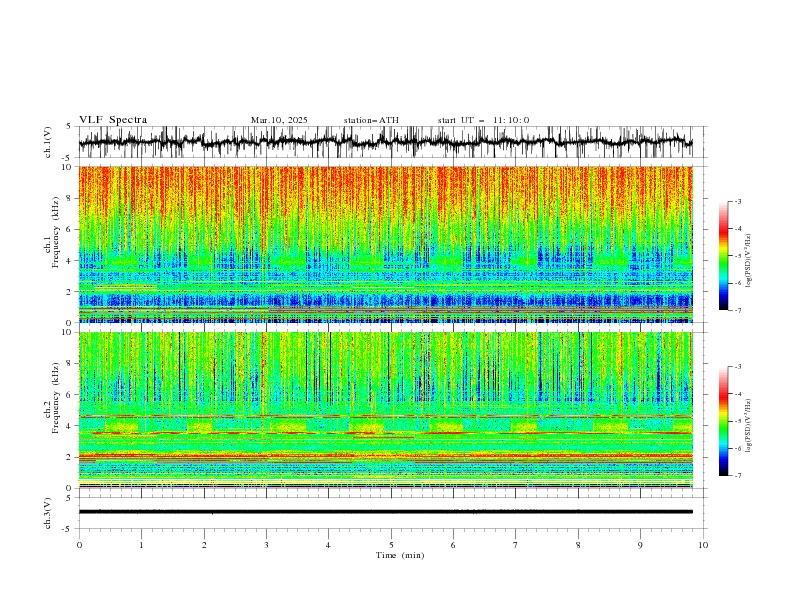Click the 'ch.3(V)' waveform axis label

[x=48, y=513]
